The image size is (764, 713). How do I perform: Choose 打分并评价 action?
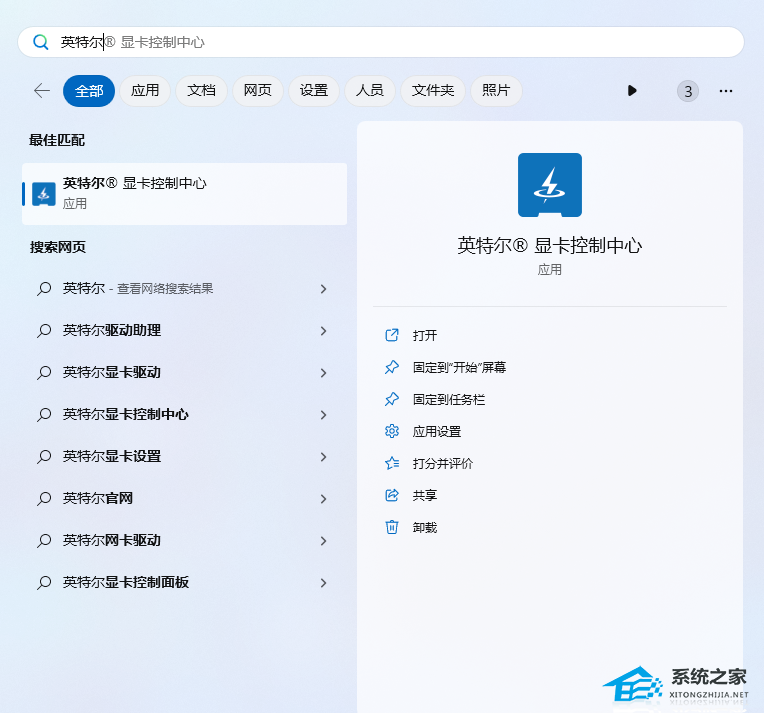[443, 463]
